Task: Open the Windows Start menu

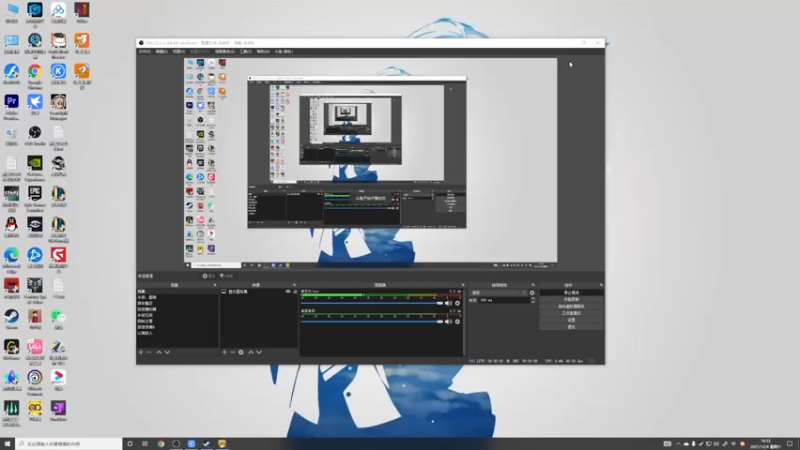Action: pyautogui.click(x=7, y=444)
